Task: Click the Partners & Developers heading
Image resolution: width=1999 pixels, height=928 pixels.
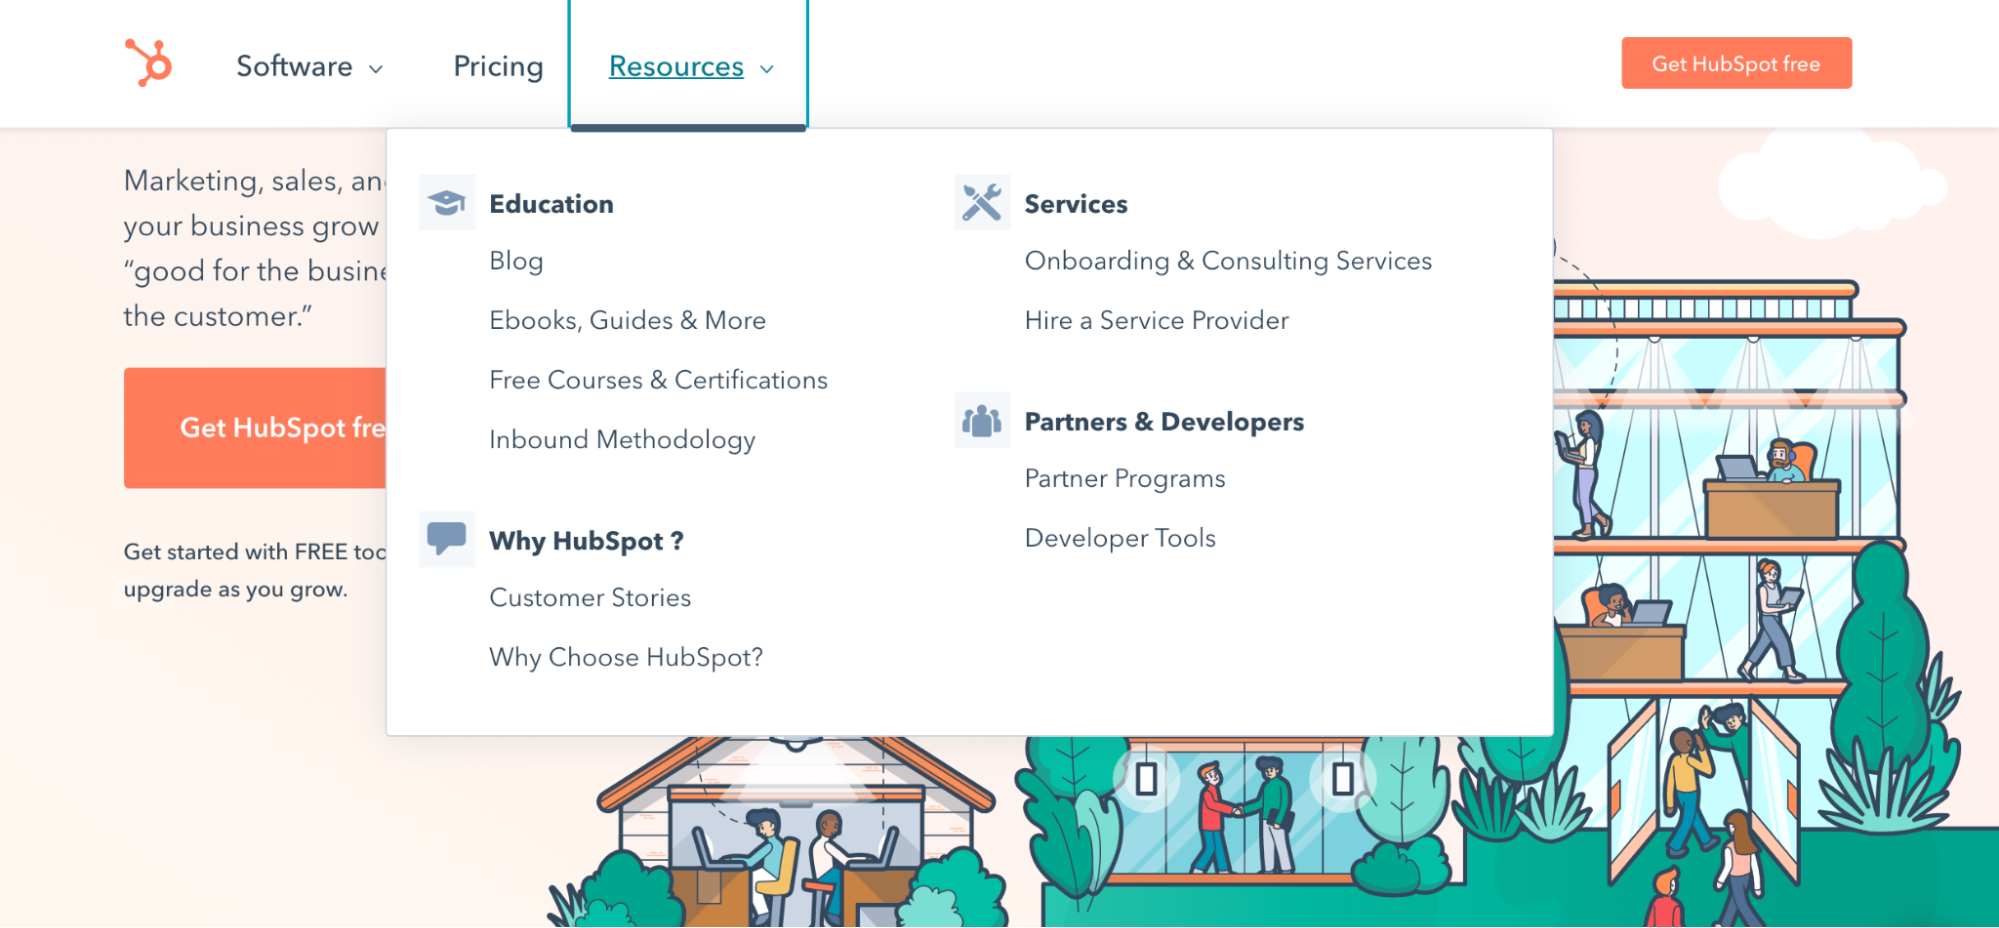Action: [x=1164, y=422]
